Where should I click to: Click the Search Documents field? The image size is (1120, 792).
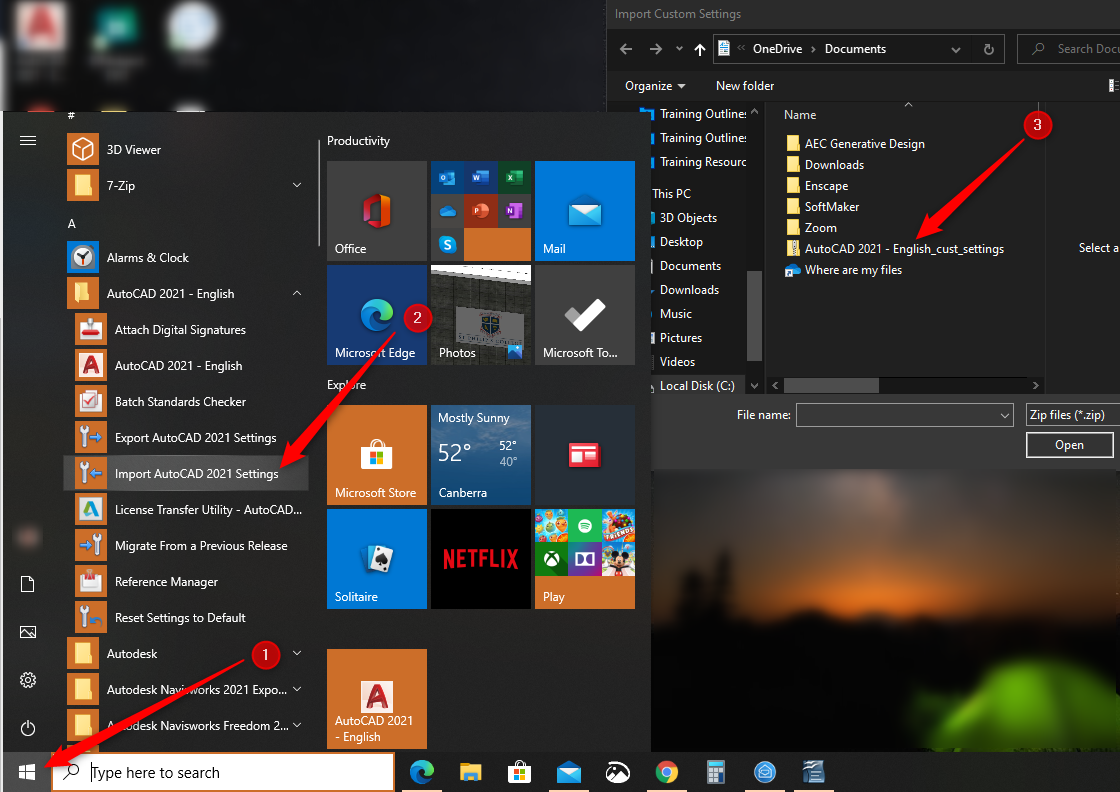click(x=1069, y=49)
